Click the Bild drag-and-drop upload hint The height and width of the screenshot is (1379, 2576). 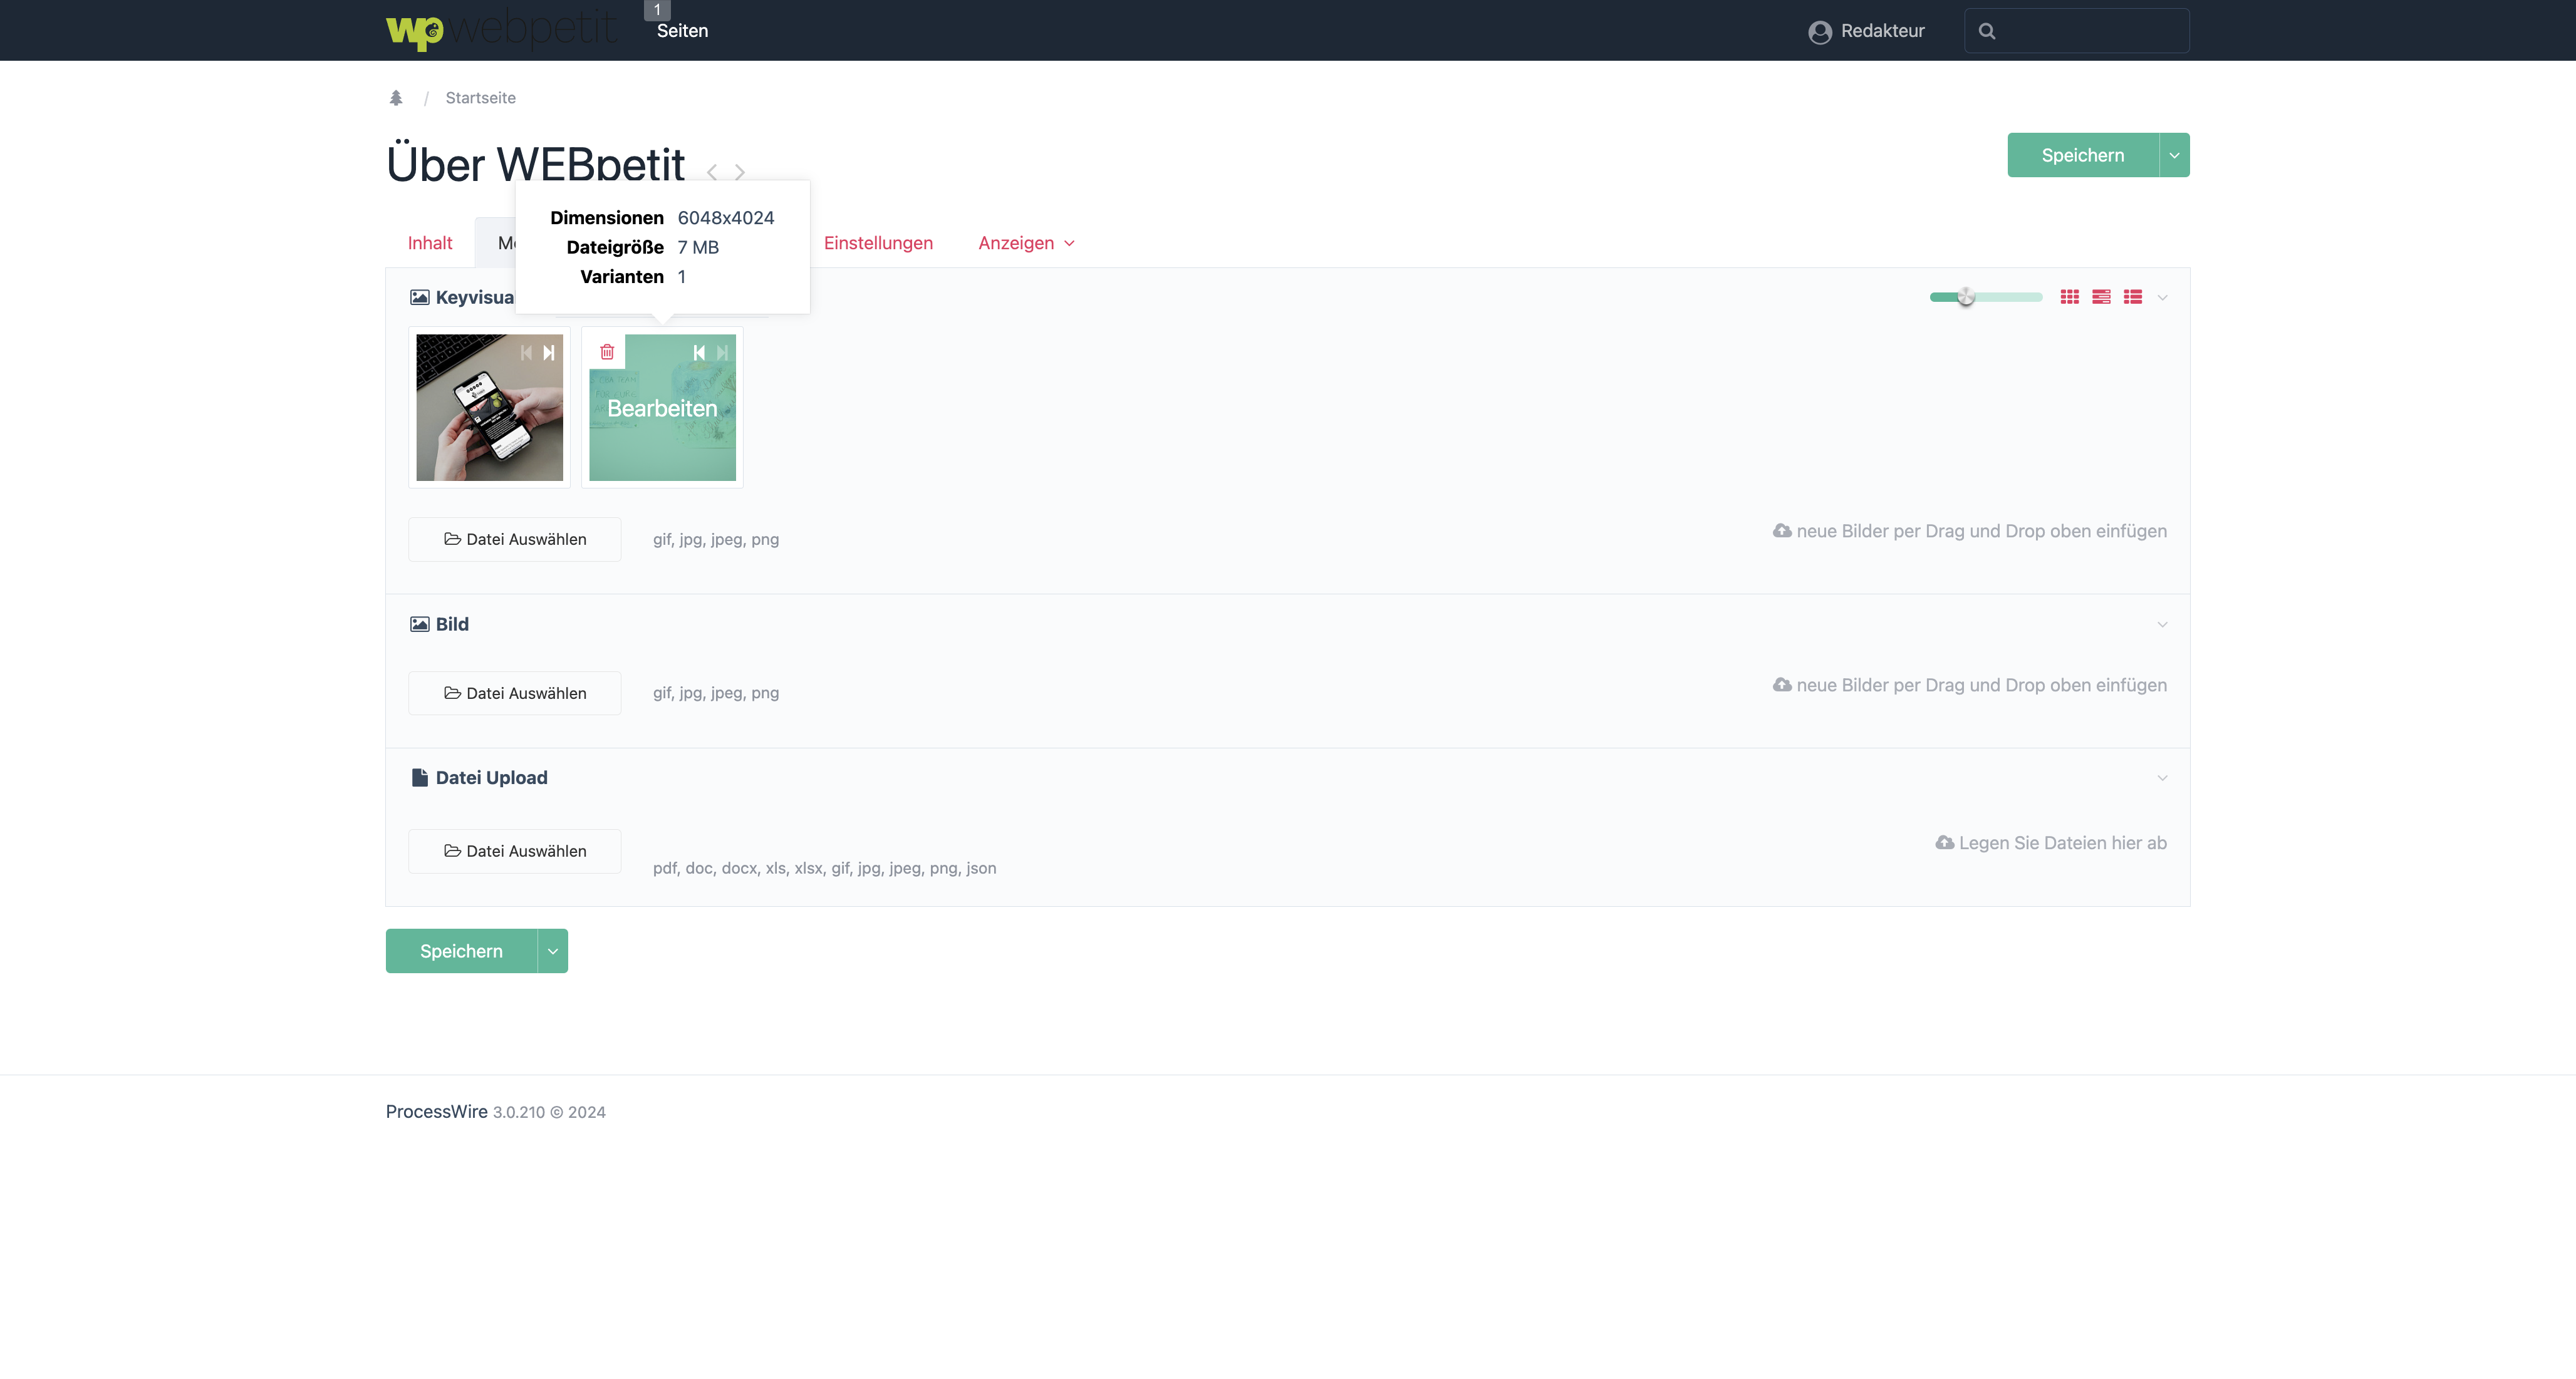[x=1970, y=685]
